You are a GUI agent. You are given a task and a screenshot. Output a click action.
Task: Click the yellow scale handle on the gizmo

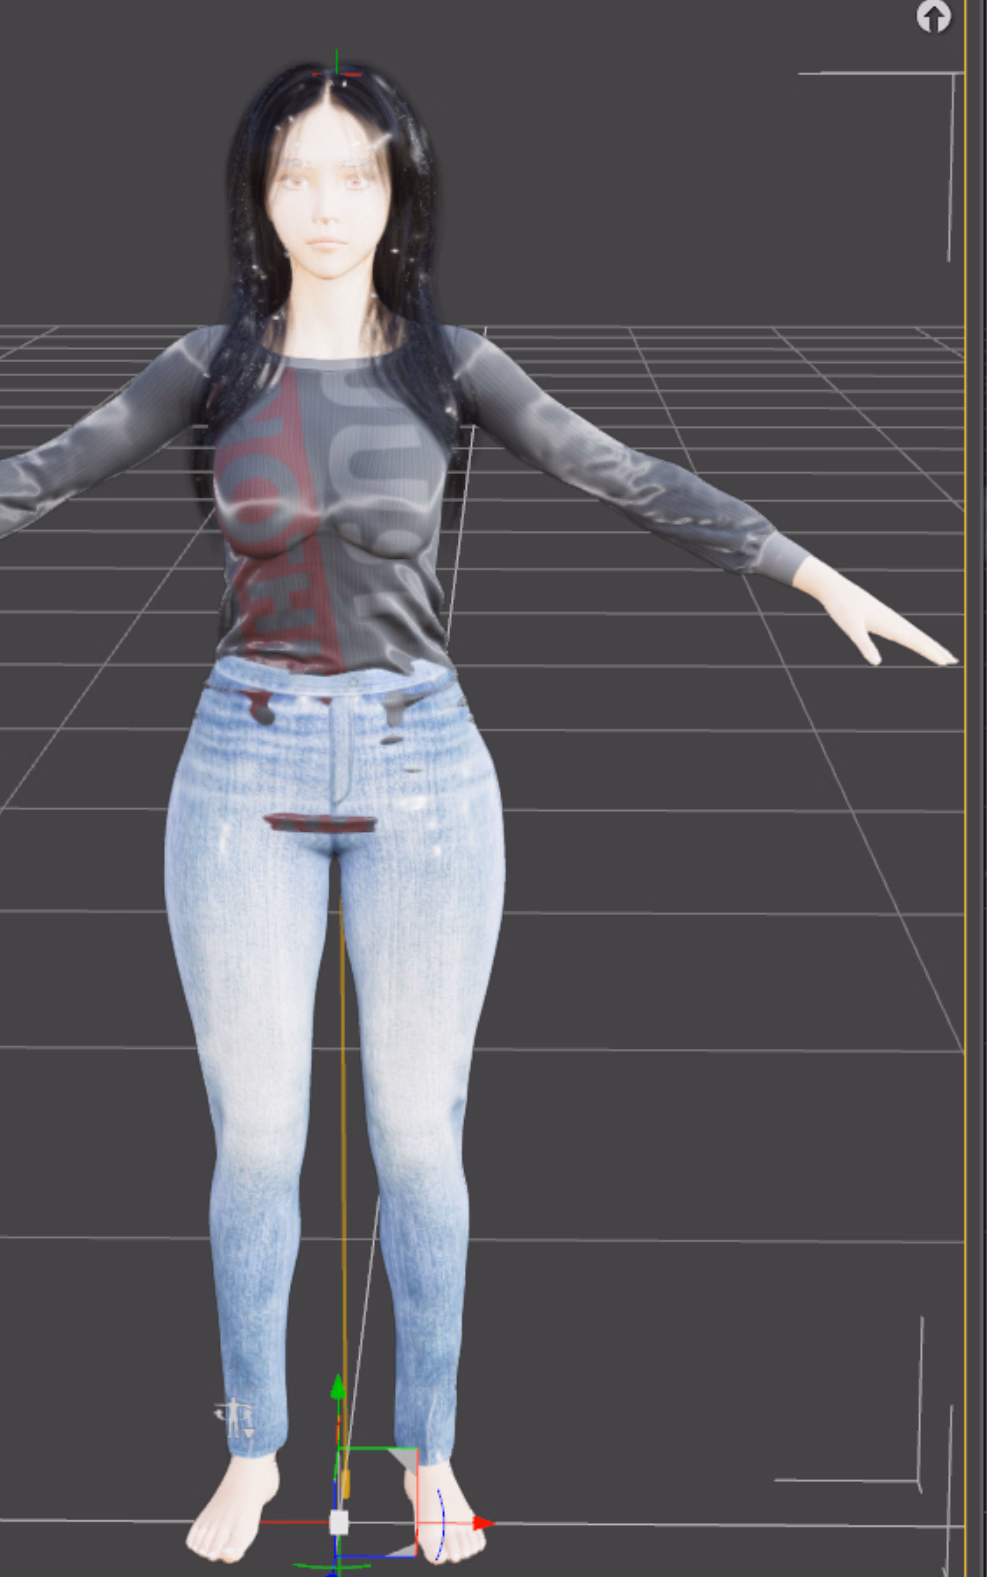click(346, 1484)
